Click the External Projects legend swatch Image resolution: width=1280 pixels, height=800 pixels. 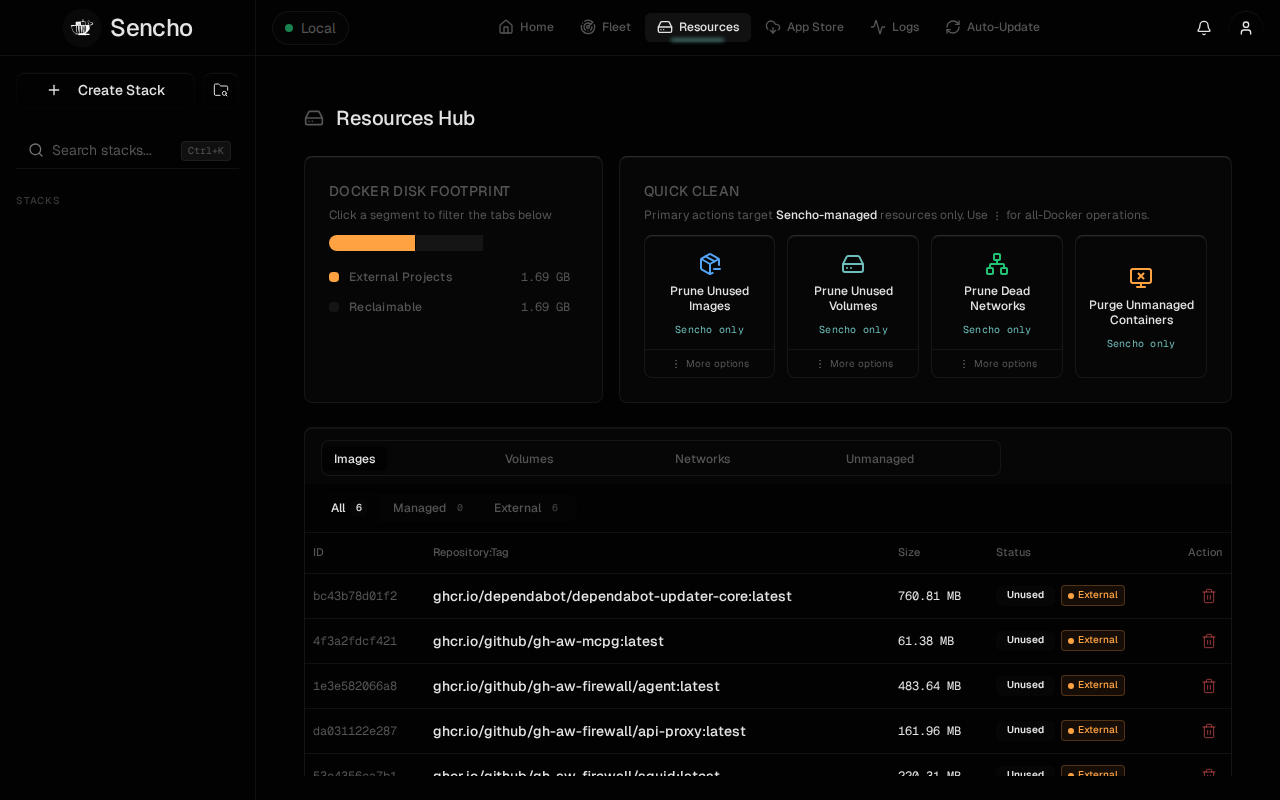(x=334, y=277)
